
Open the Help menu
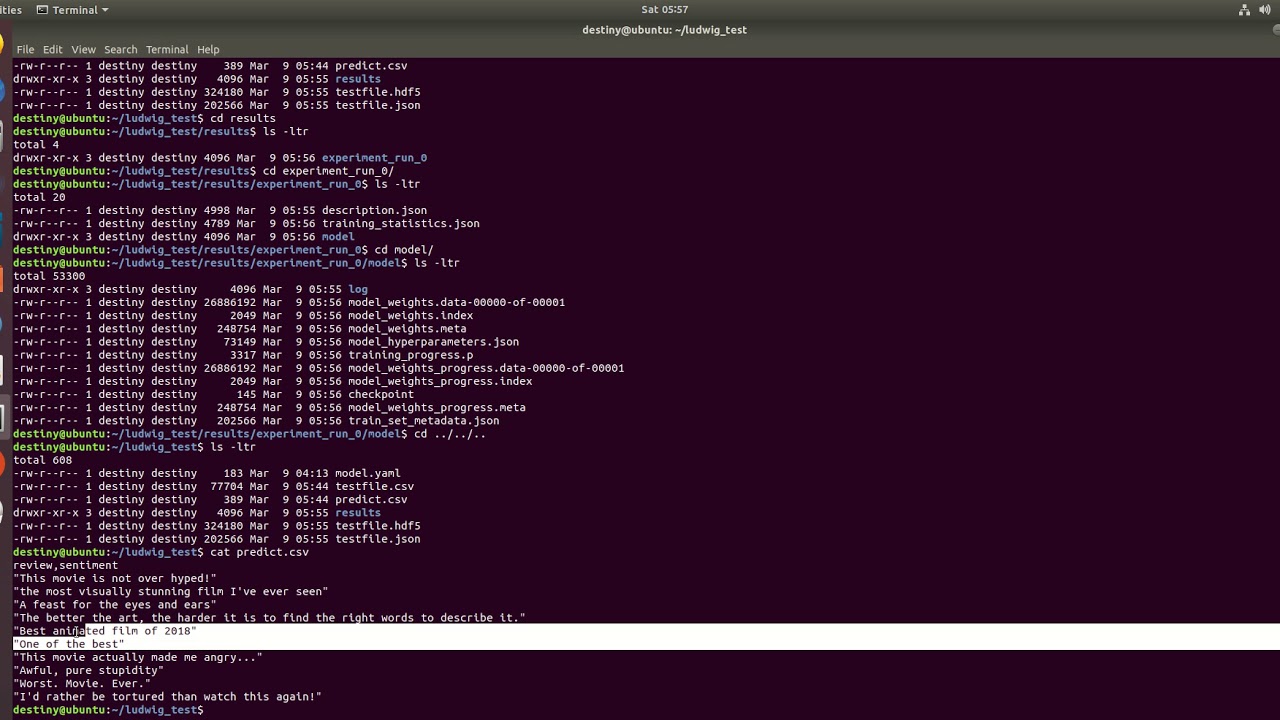(208, 49)
